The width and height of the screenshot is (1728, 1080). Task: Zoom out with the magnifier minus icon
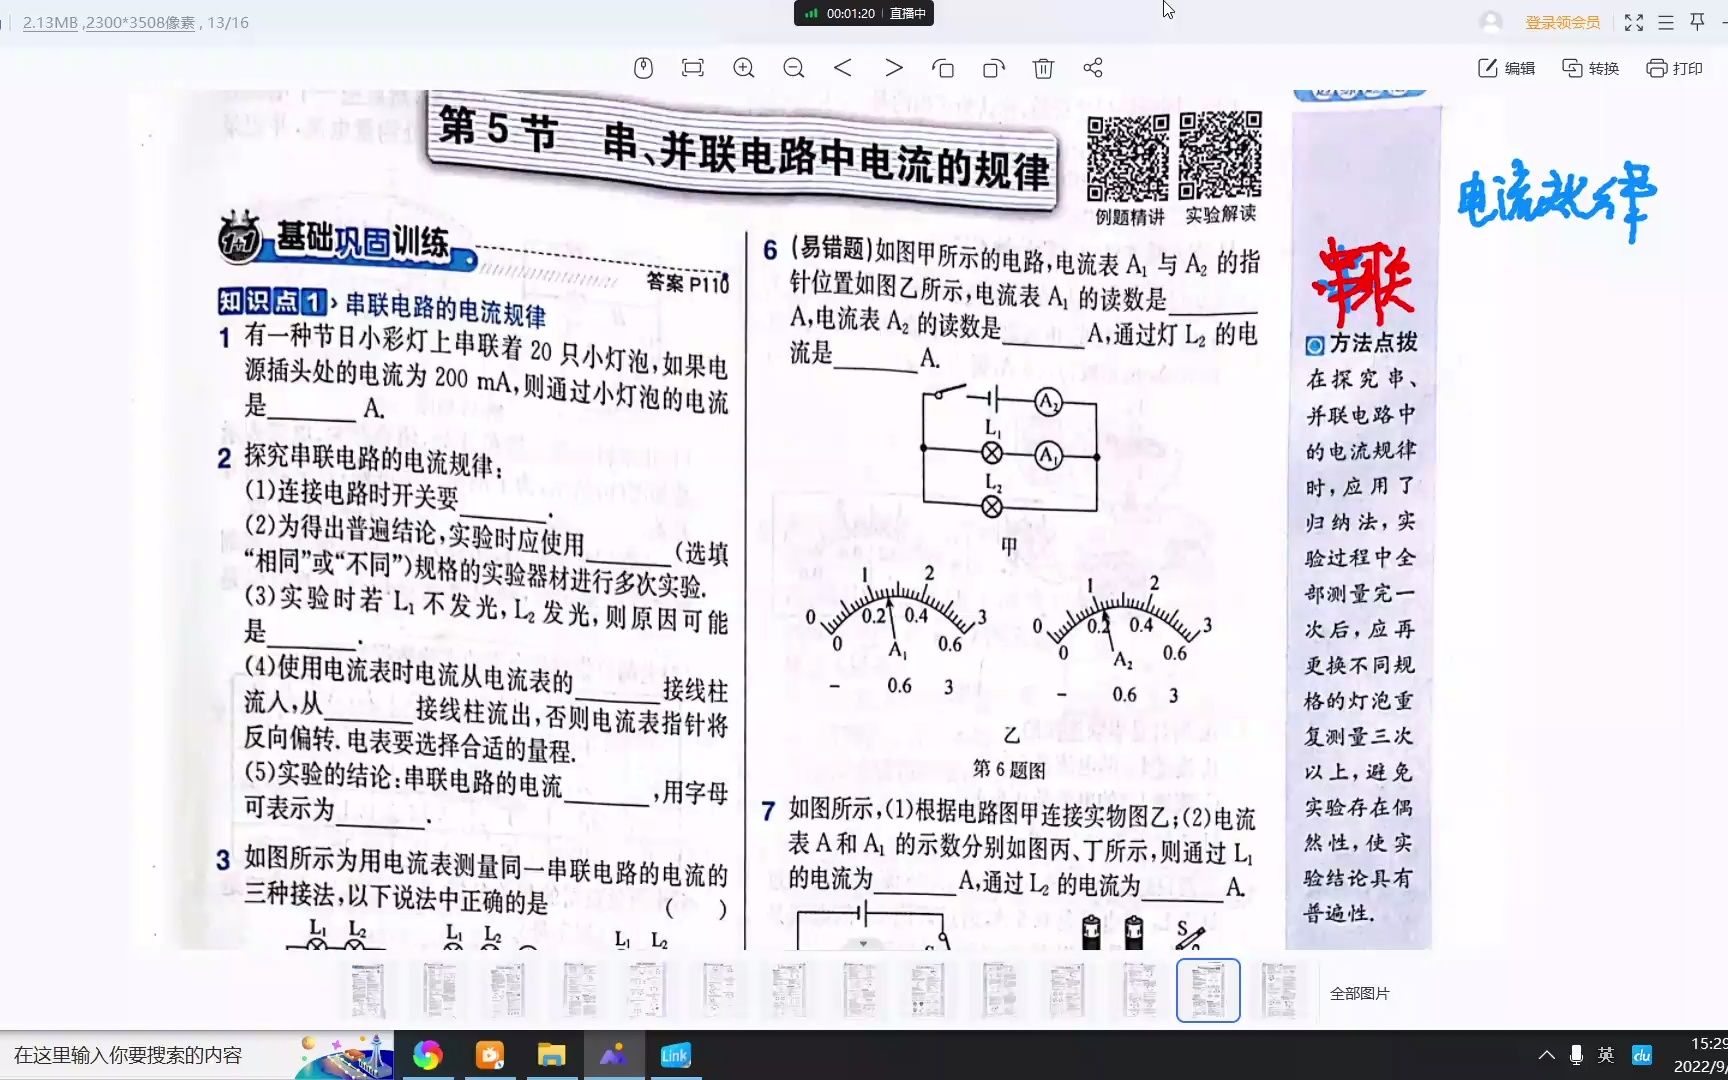coord(794,68)
